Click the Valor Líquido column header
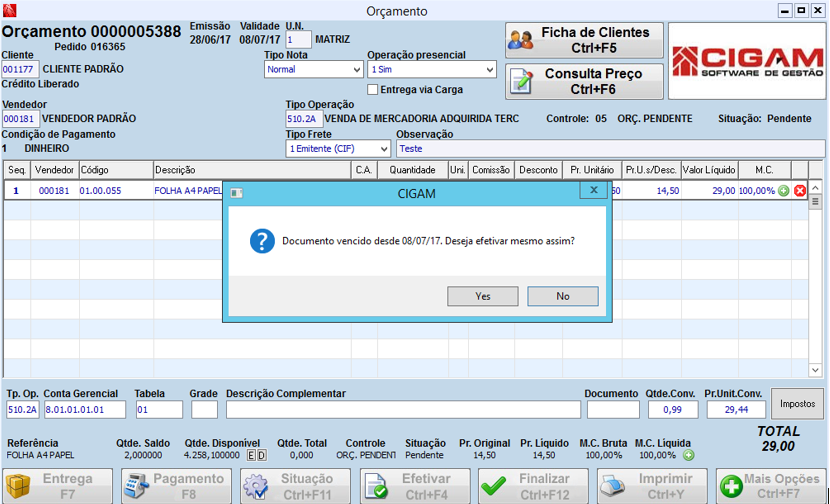The width and height of the screenshot is (830, 504). point(709,170)
